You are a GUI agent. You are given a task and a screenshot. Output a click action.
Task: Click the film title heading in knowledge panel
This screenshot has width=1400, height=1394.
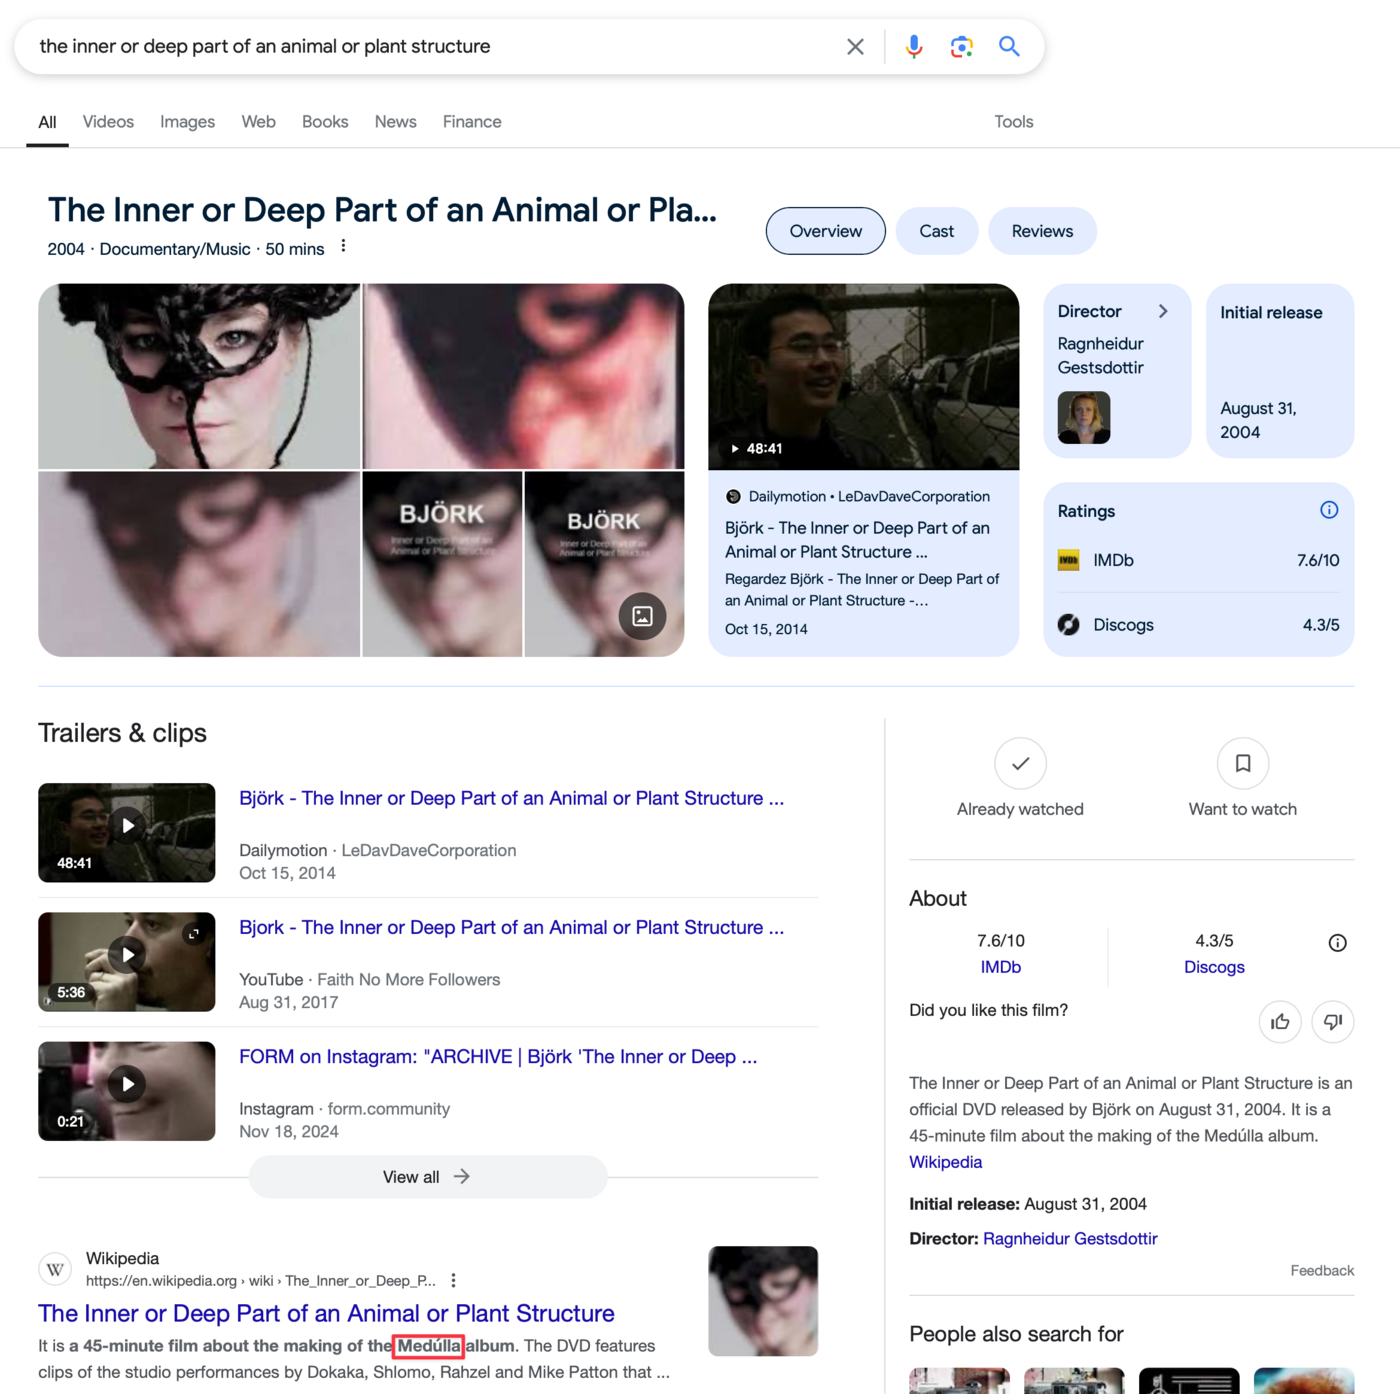point(382,210)
